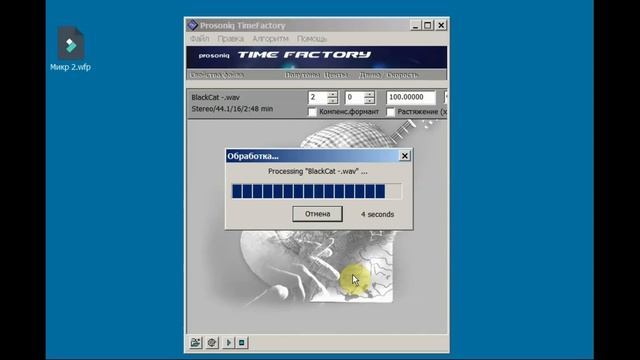Open the Правка menu

point(231,38)
